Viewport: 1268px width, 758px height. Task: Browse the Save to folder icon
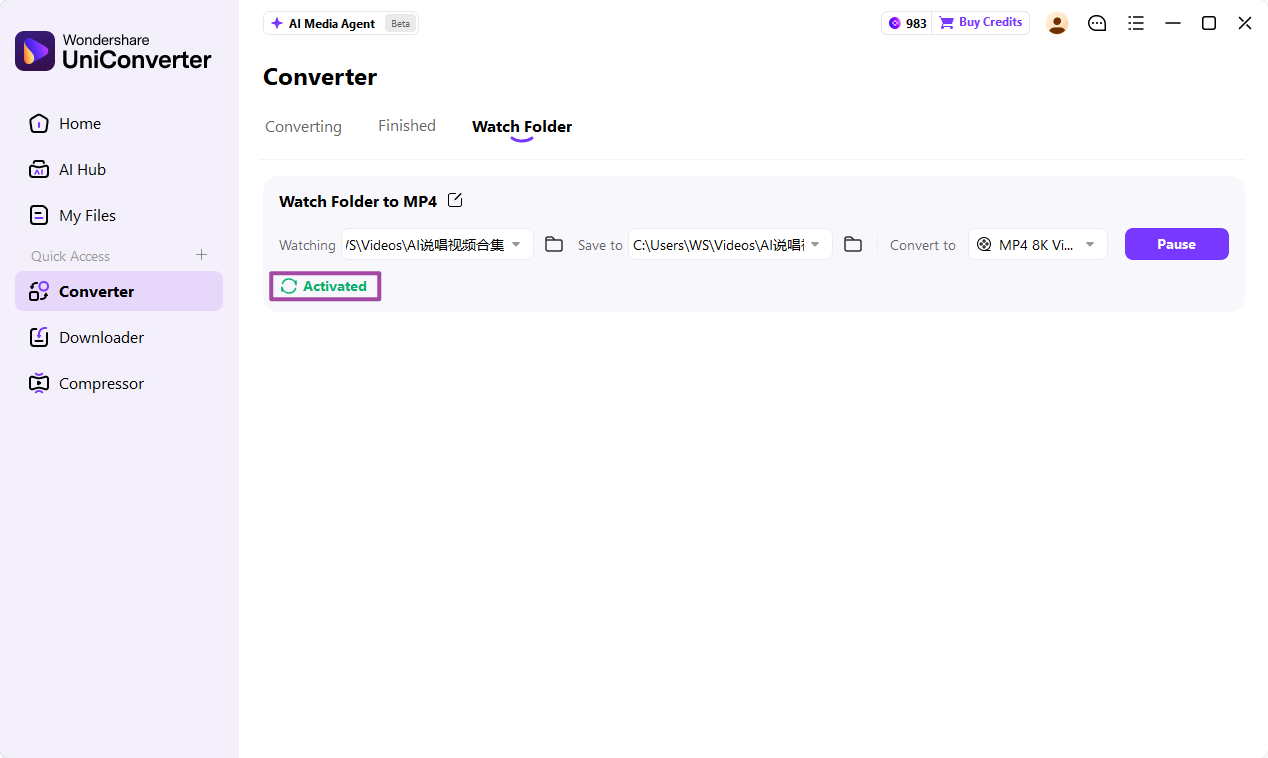[853, 245]
